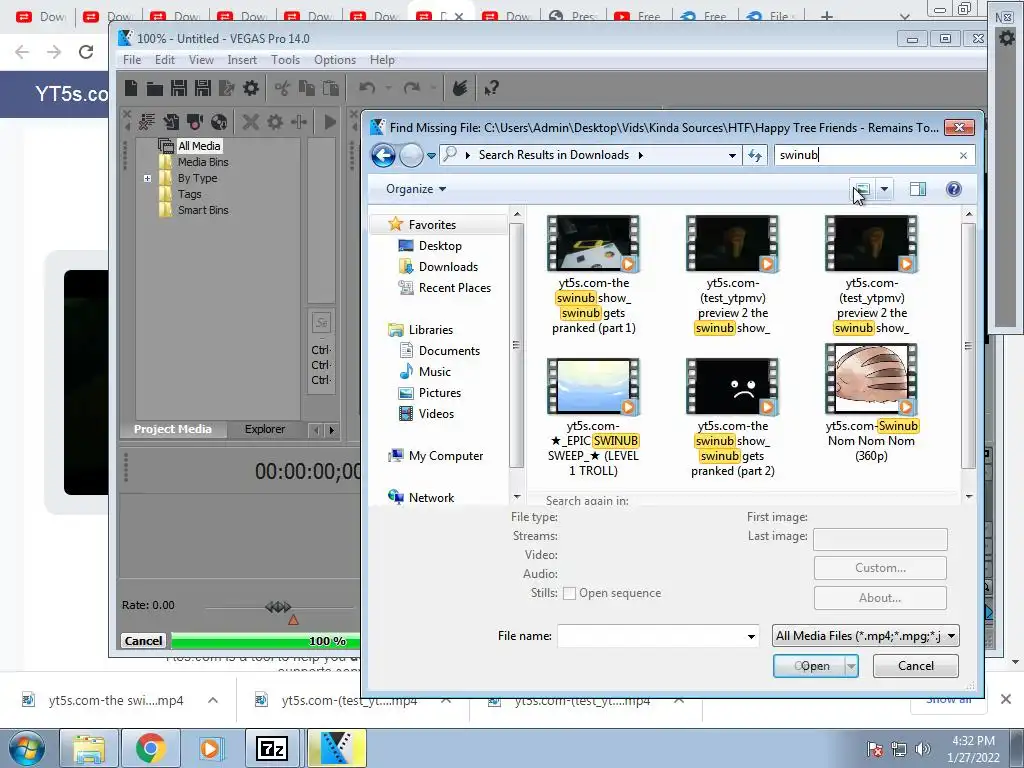
Task: Open the All Media Files type dropdown
Action: [x=866, y=636]
